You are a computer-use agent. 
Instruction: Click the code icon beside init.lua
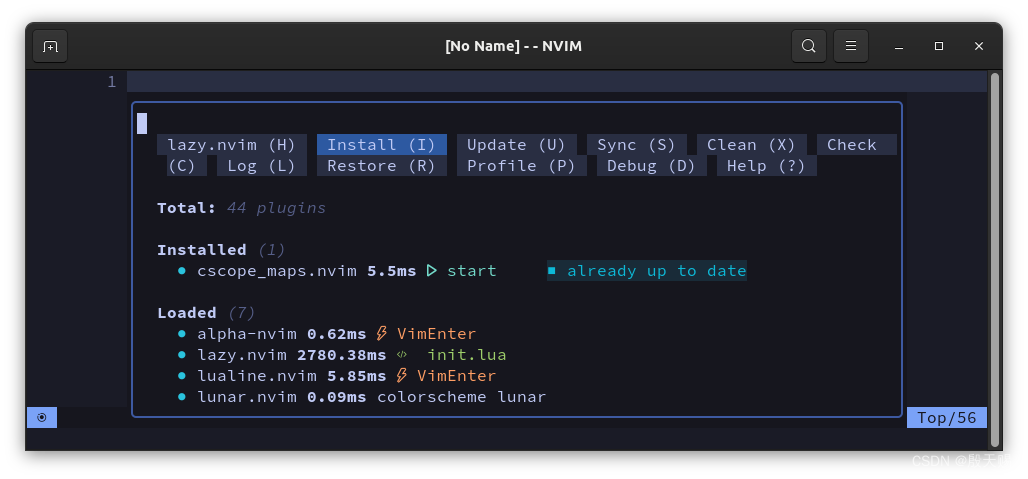[x=401, y=355]
